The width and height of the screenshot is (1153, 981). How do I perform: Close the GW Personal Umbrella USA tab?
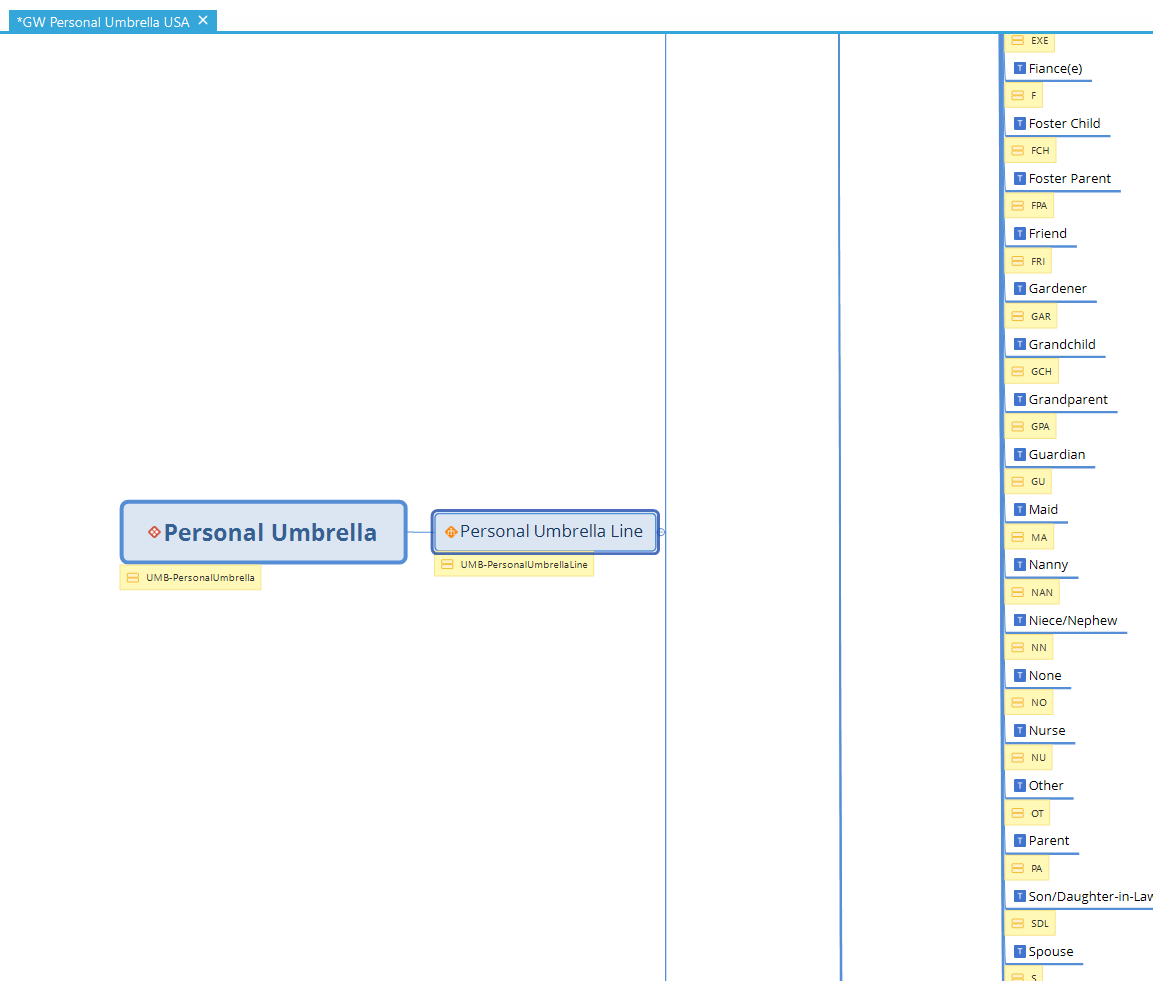click(203, 20)
